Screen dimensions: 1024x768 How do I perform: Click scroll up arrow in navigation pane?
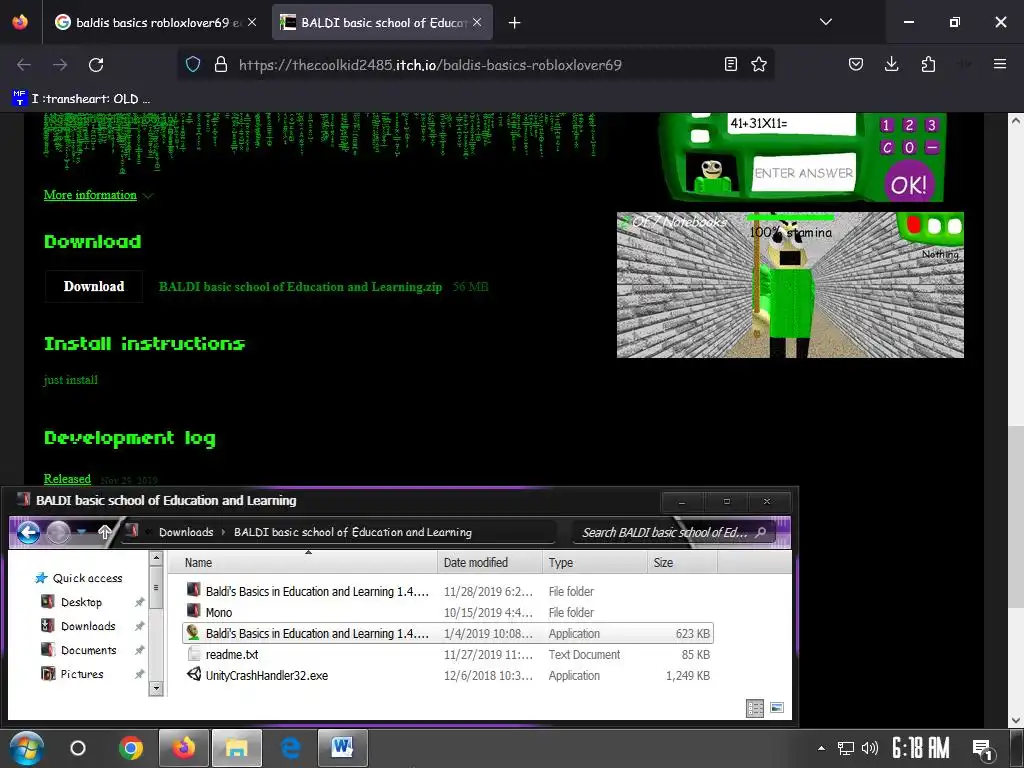pyautogui.click(x=156, y=558)
